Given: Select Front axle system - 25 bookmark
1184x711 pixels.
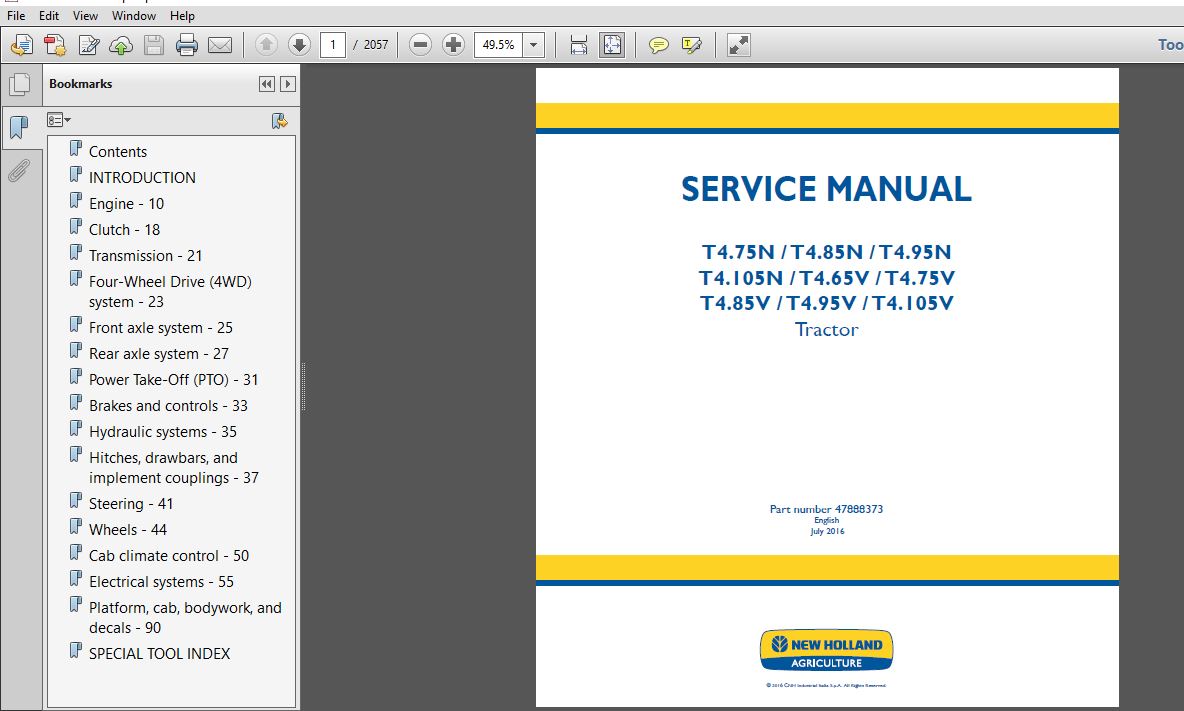Looking at the screenshot, I should click(x=161, y=328).
